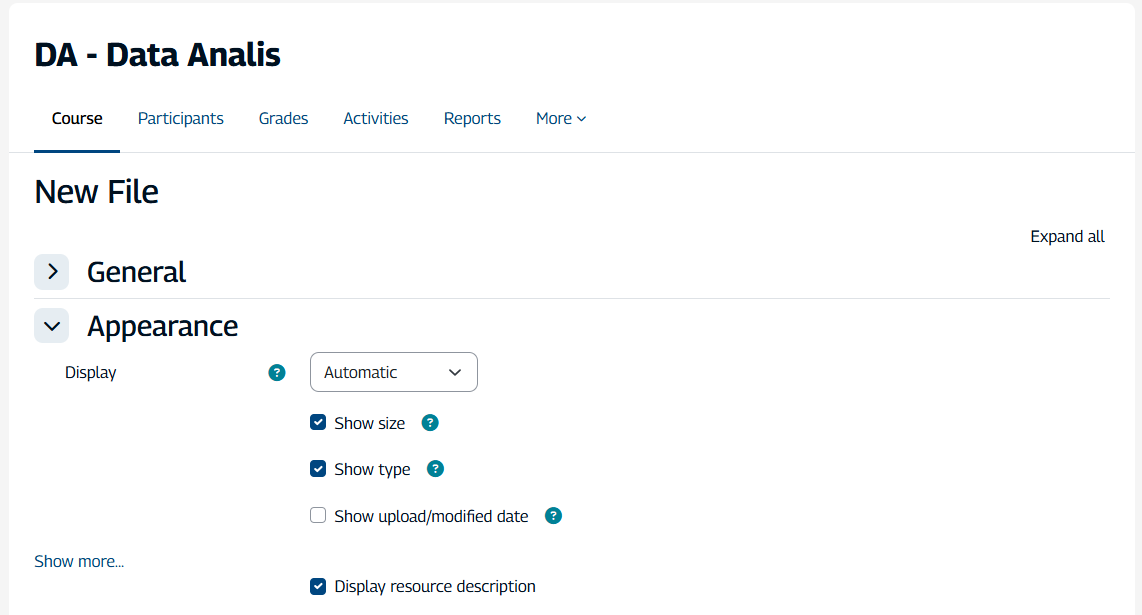Click help icon for Show upload/modified date
Viewport: 1142px width, 615px height.
coord(553,516)
